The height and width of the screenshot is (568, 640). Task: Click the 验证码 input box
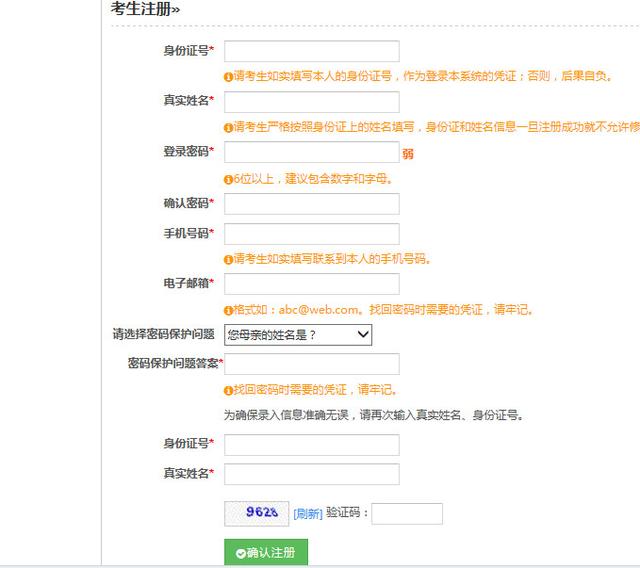point(406,513)
